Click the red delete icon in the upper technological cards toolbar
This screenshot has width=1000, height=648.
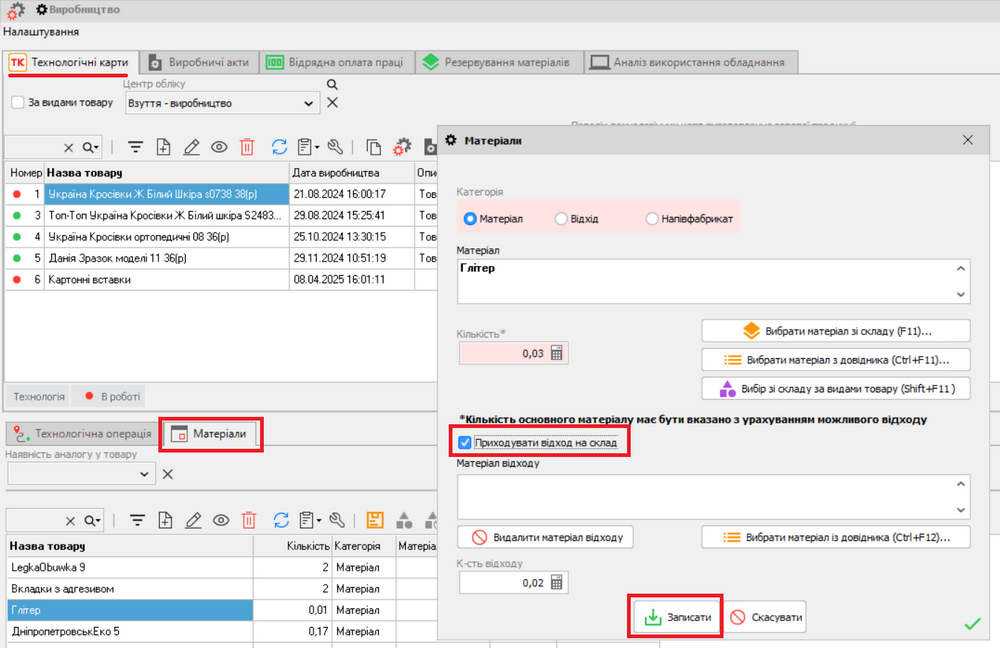tap(248, 147)
